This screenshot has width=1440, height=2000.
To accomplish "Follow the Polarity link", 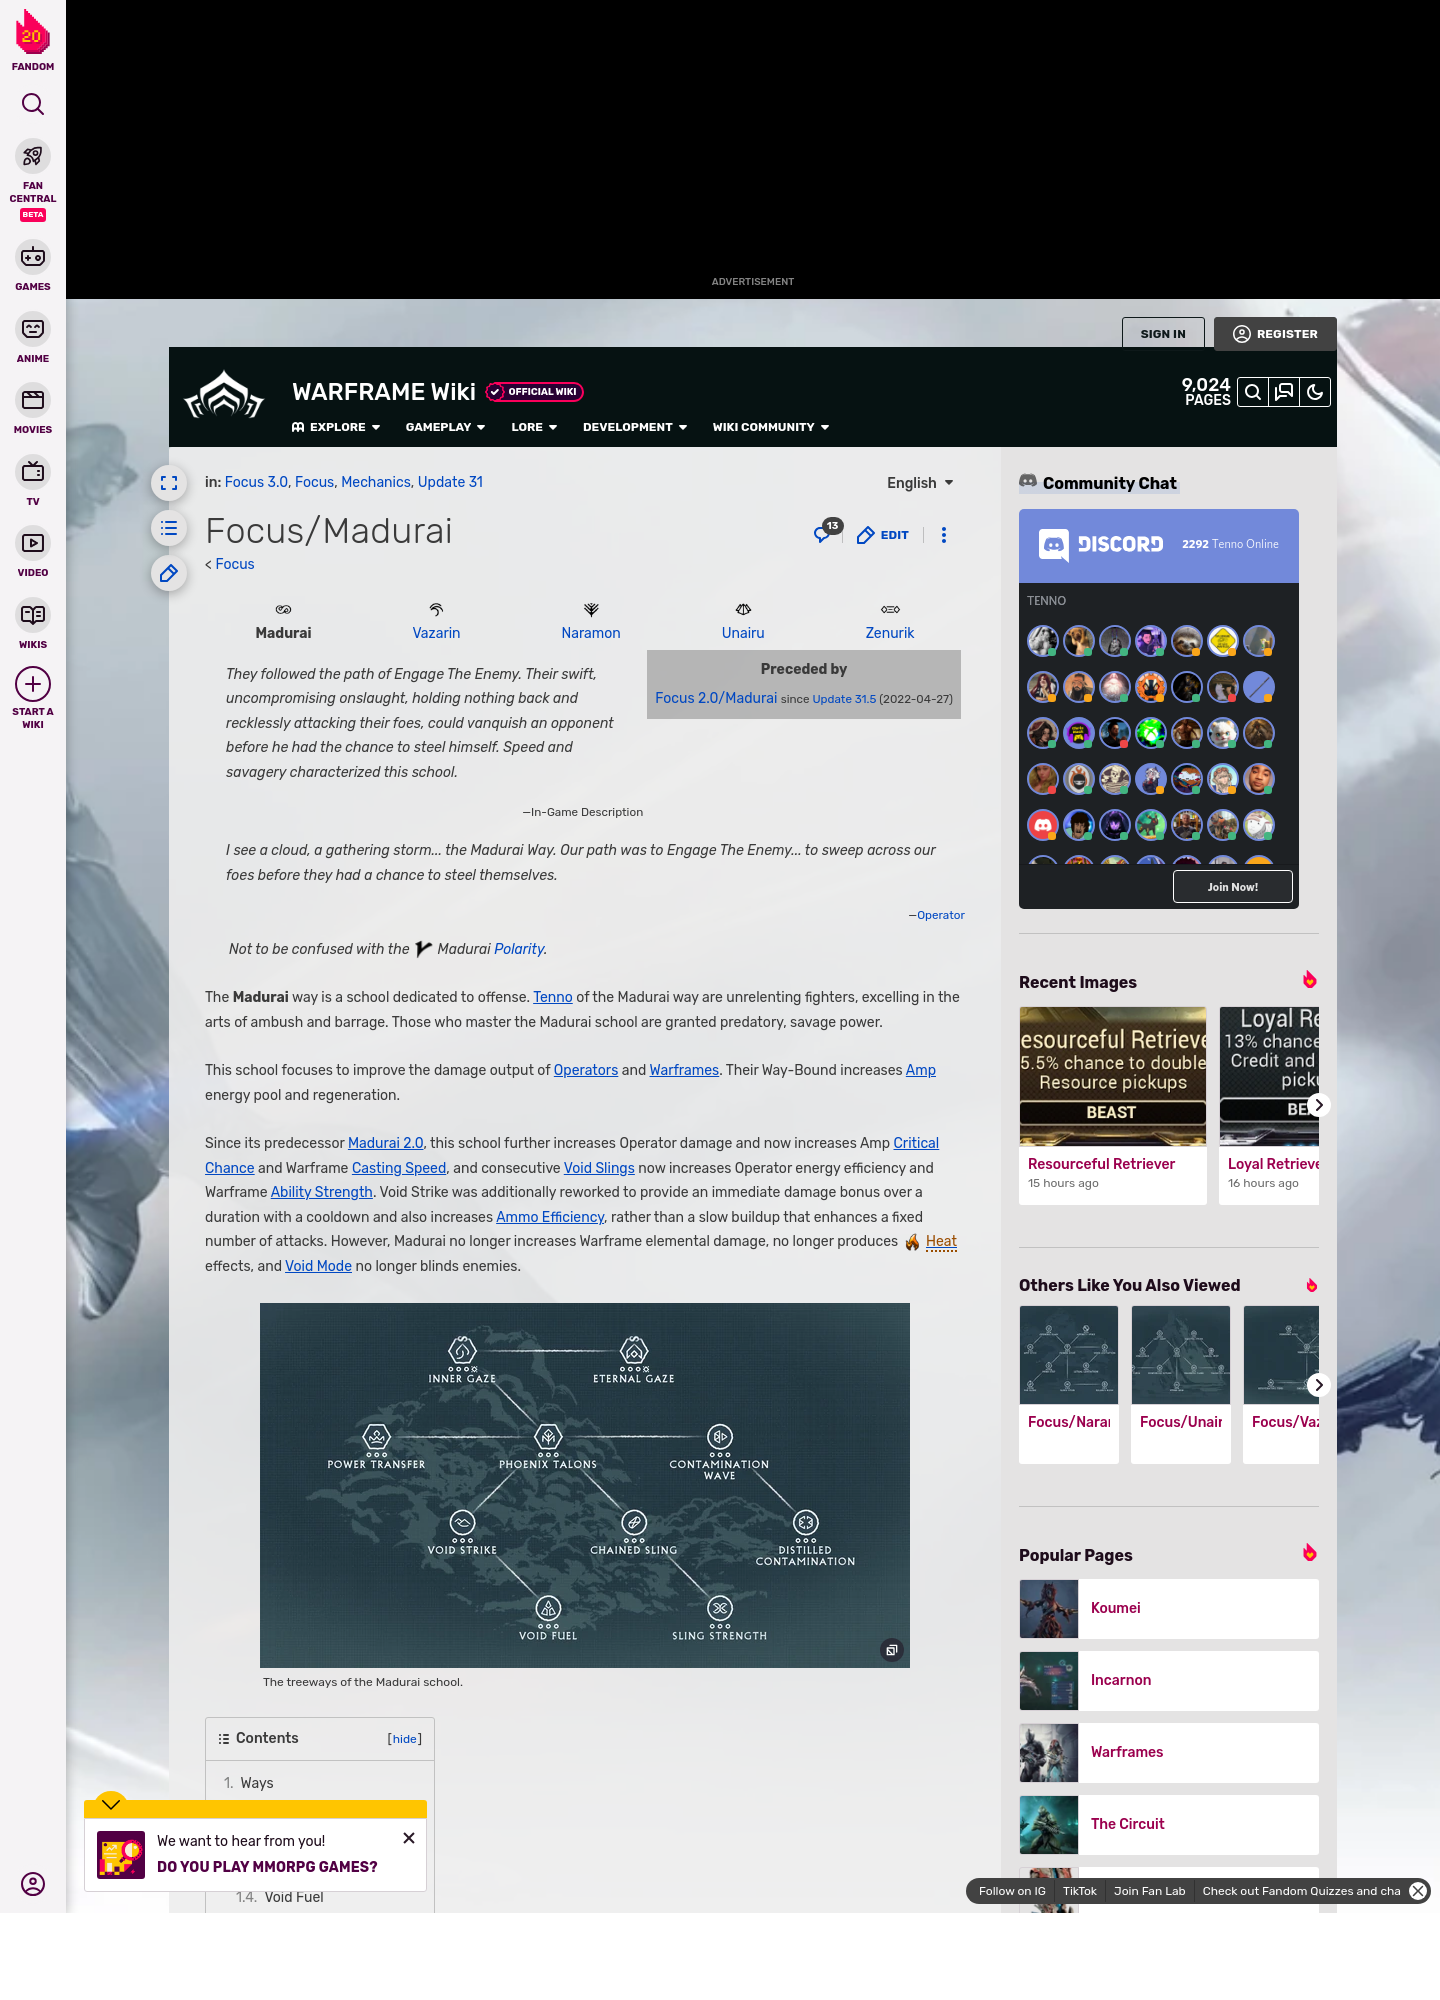I will (519, 949).
